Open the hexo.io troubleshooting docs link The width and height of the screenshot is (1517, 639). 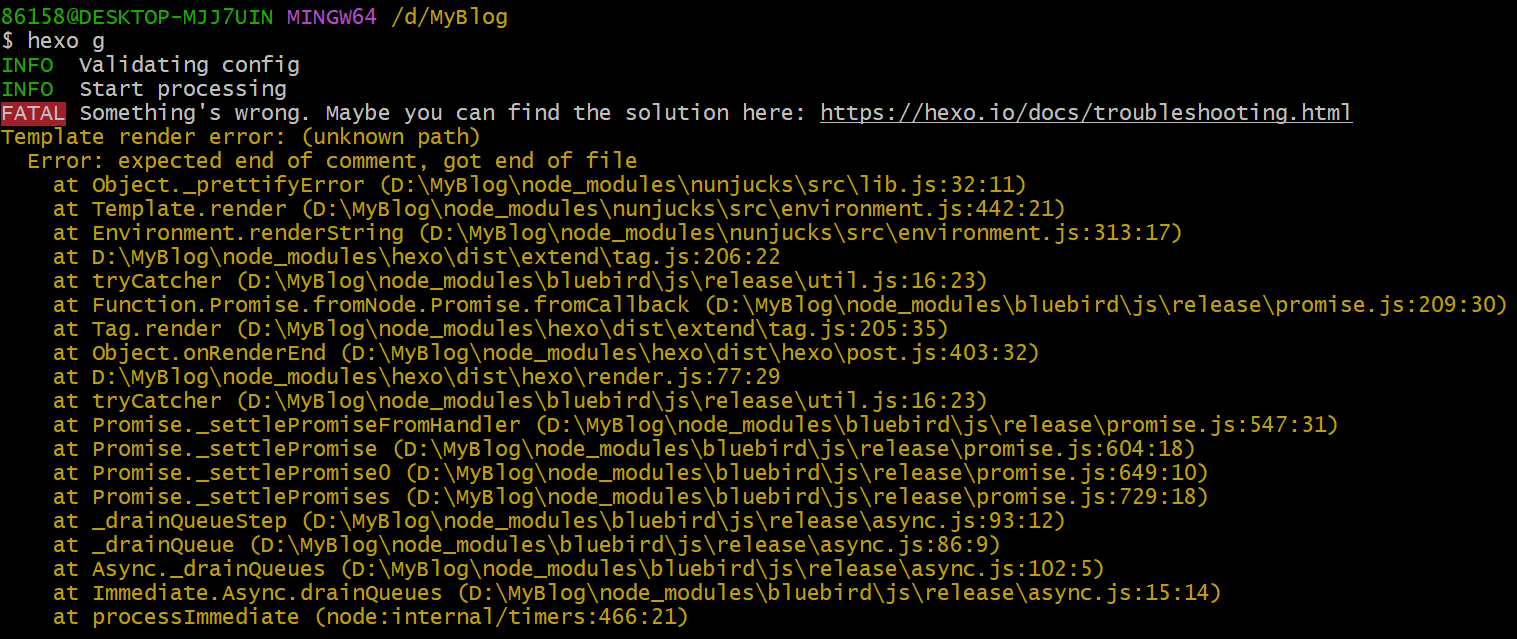pyautogui.click(x=1085, y=113)
